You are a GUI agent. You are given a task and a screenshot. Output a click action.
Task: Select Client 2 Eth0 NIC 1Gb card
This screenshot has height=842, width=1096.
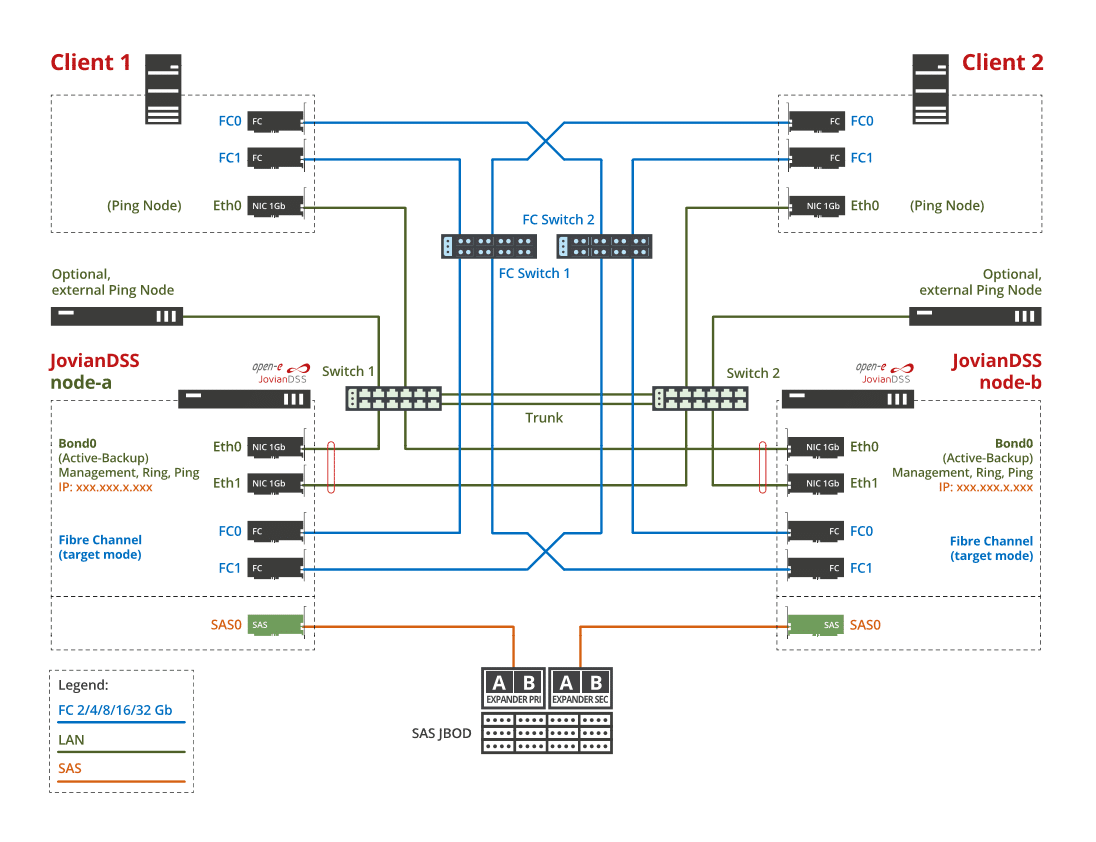tap(816, 206)
